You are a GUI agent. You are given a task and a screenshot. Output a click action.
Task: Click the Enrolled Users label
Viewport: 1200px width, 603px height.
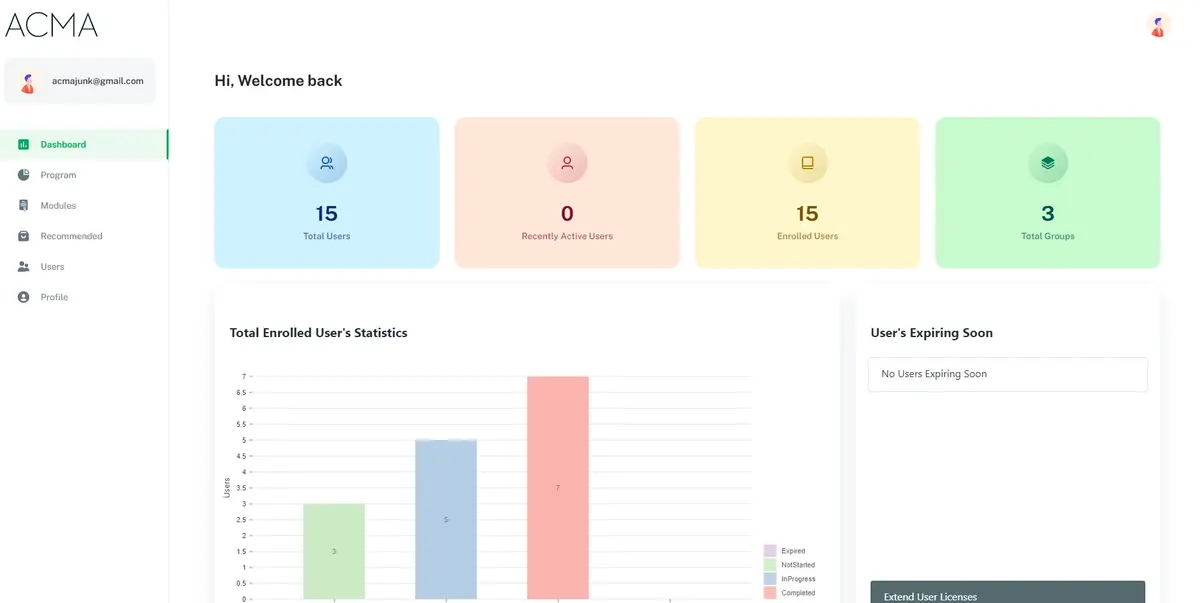point(808,236)
